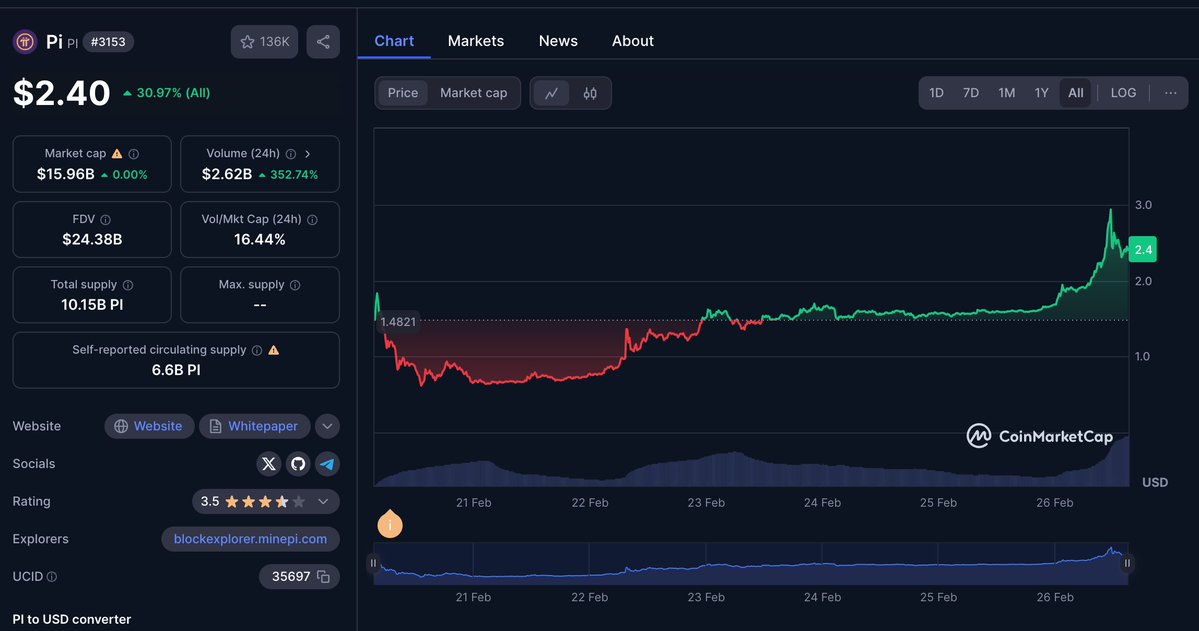Click the $15.96B market cap value
This screenshot has width=1199, height=631.
66,174
